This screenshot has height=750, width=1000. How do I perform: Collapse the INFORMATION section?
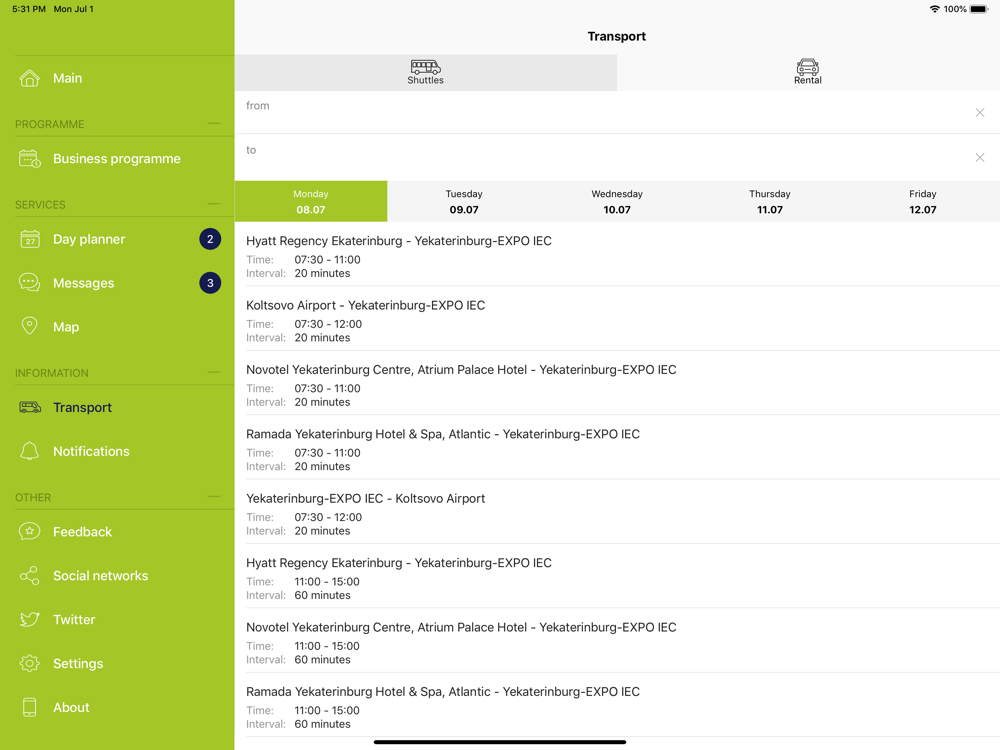(x=214, y=372)
